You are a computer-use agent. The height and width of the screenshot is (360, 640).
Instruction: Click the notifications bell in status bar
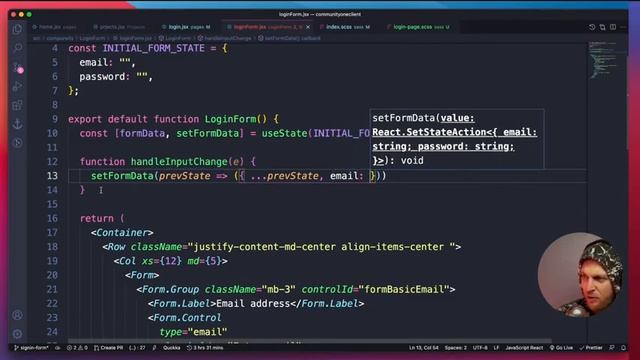(623, 348)
